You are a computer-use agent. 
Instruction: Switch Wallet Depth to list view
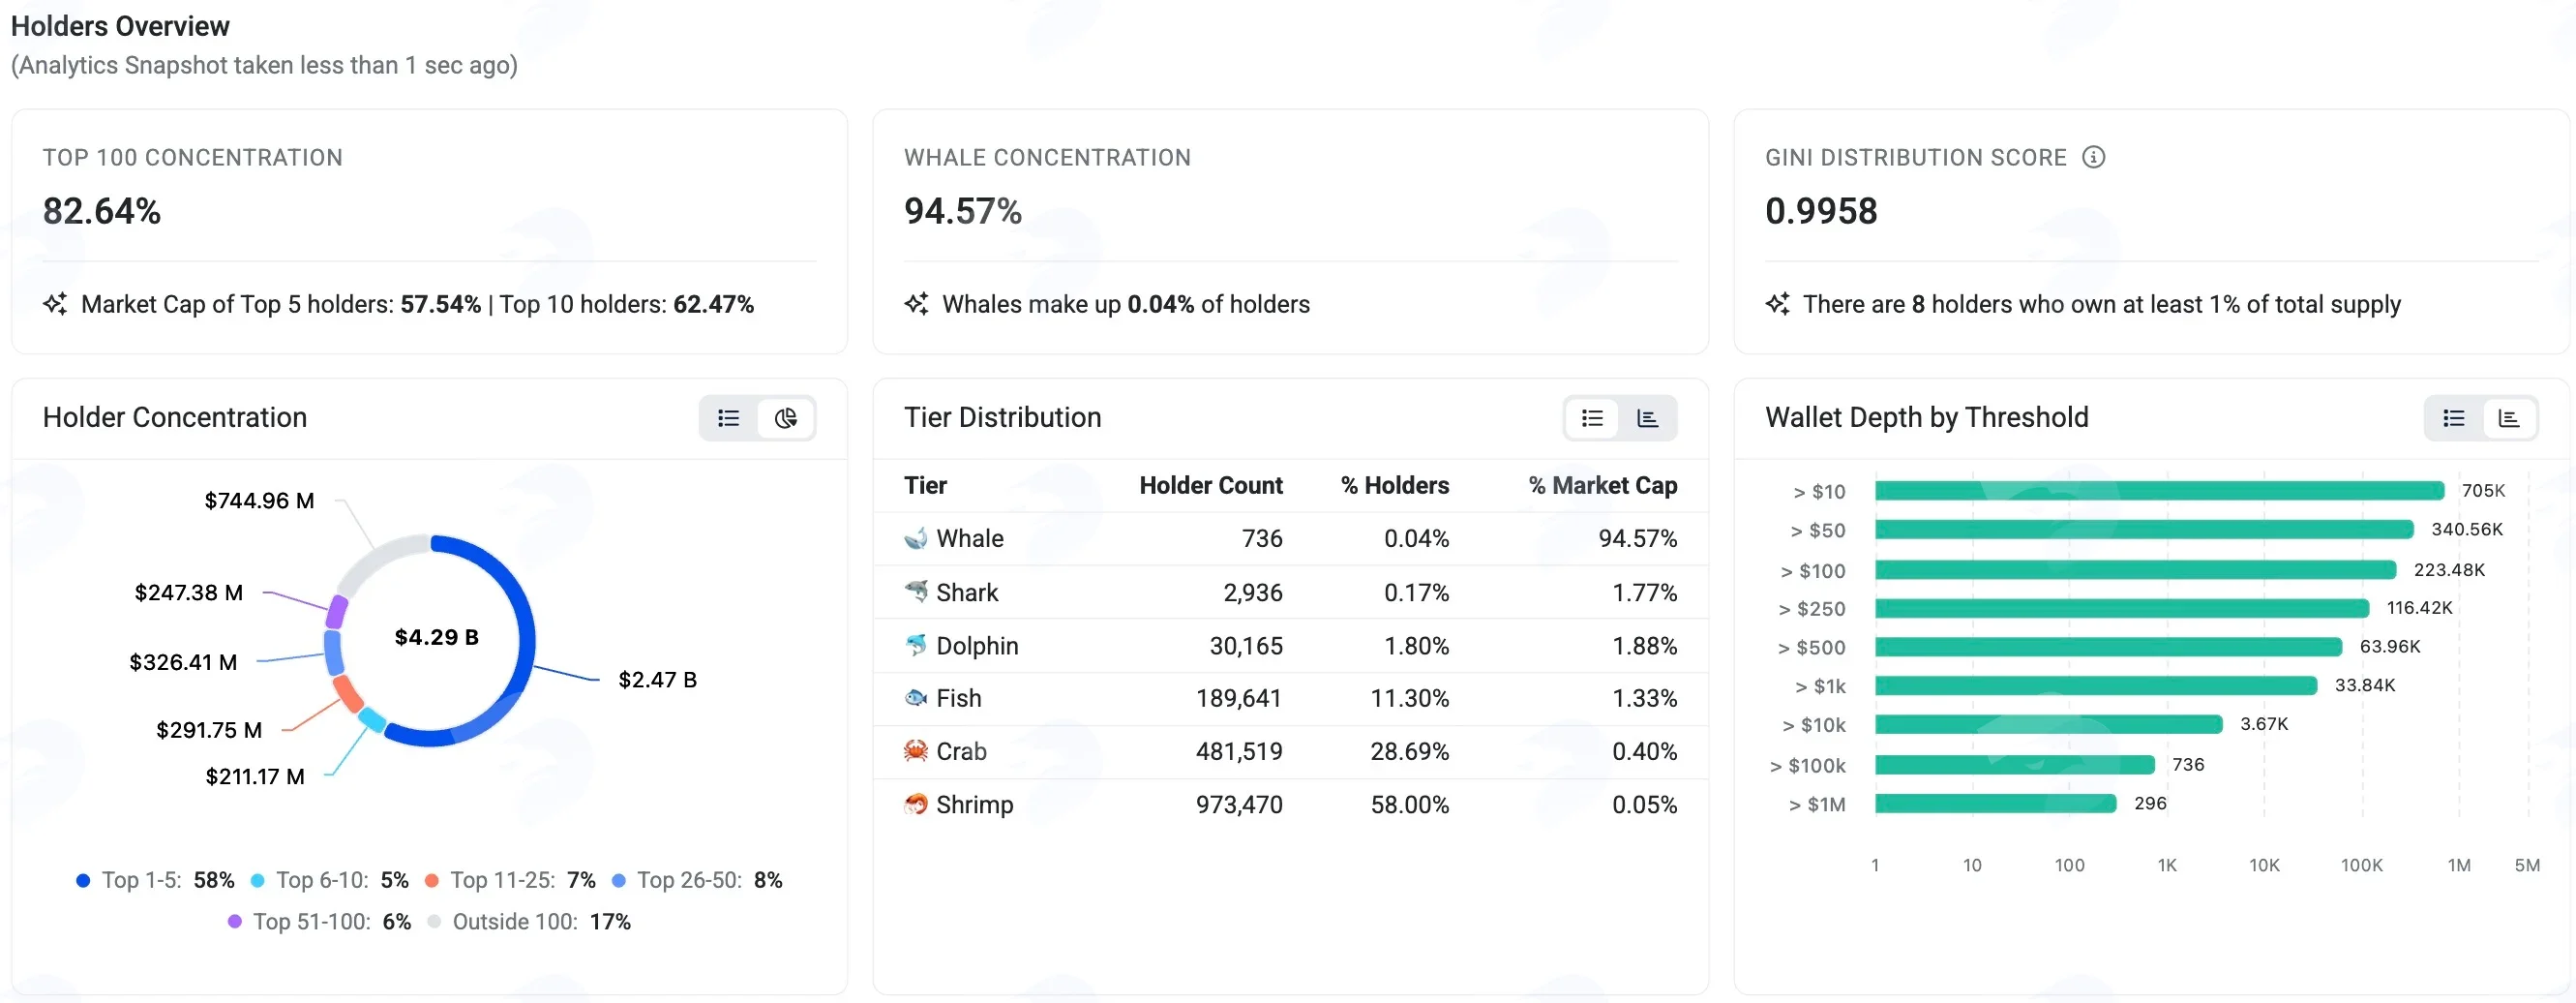[x=2454, y=418]
